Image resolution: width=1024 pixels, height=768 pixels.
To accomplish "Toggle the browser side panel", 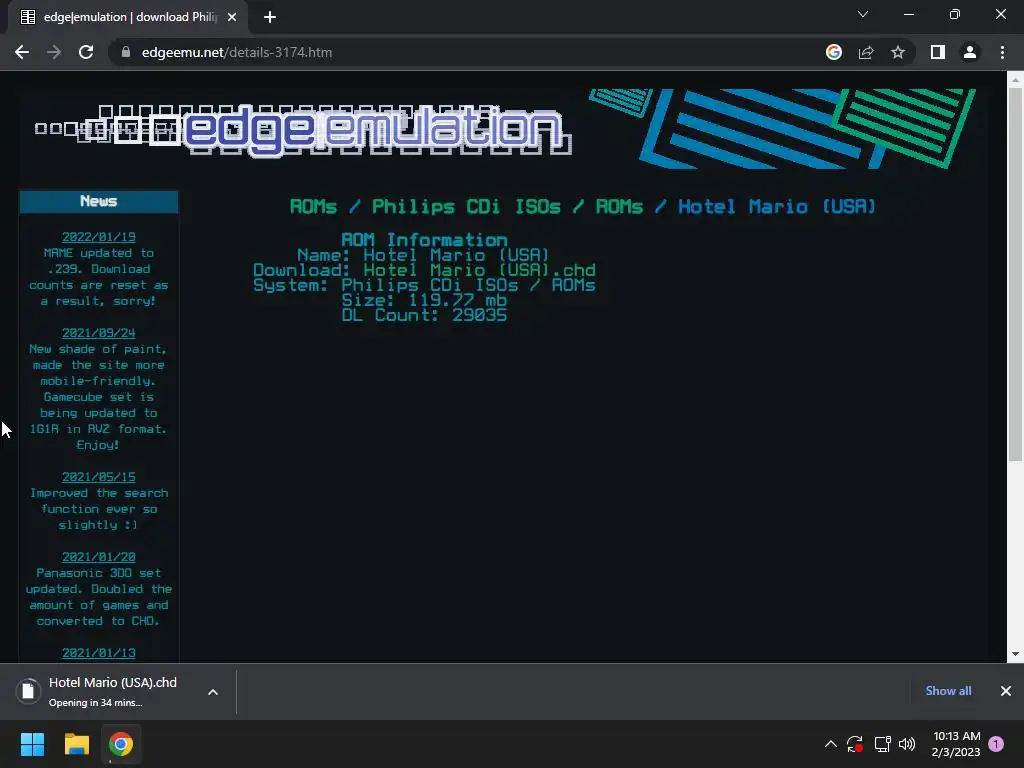I will click(x=938, y=52).
